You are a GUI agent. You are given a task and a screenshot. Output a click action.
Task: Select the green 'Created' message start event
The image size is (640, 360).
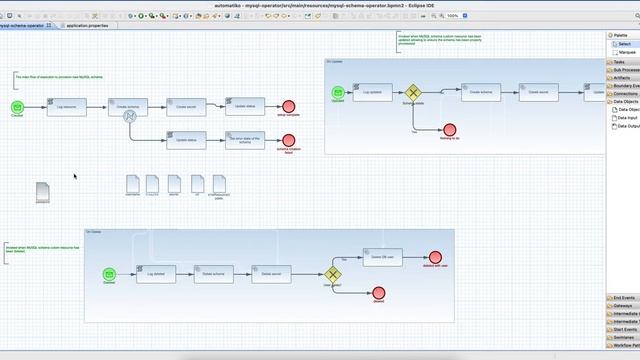[17, 107]
